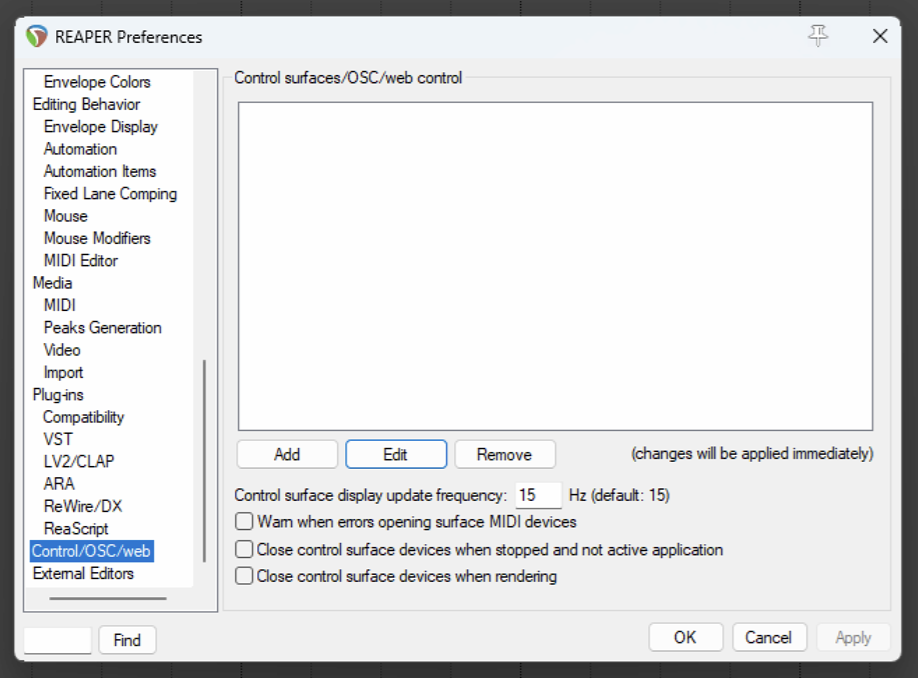Open Import preferences page
The image size is (918, 678).
click(x=63, y=372)
